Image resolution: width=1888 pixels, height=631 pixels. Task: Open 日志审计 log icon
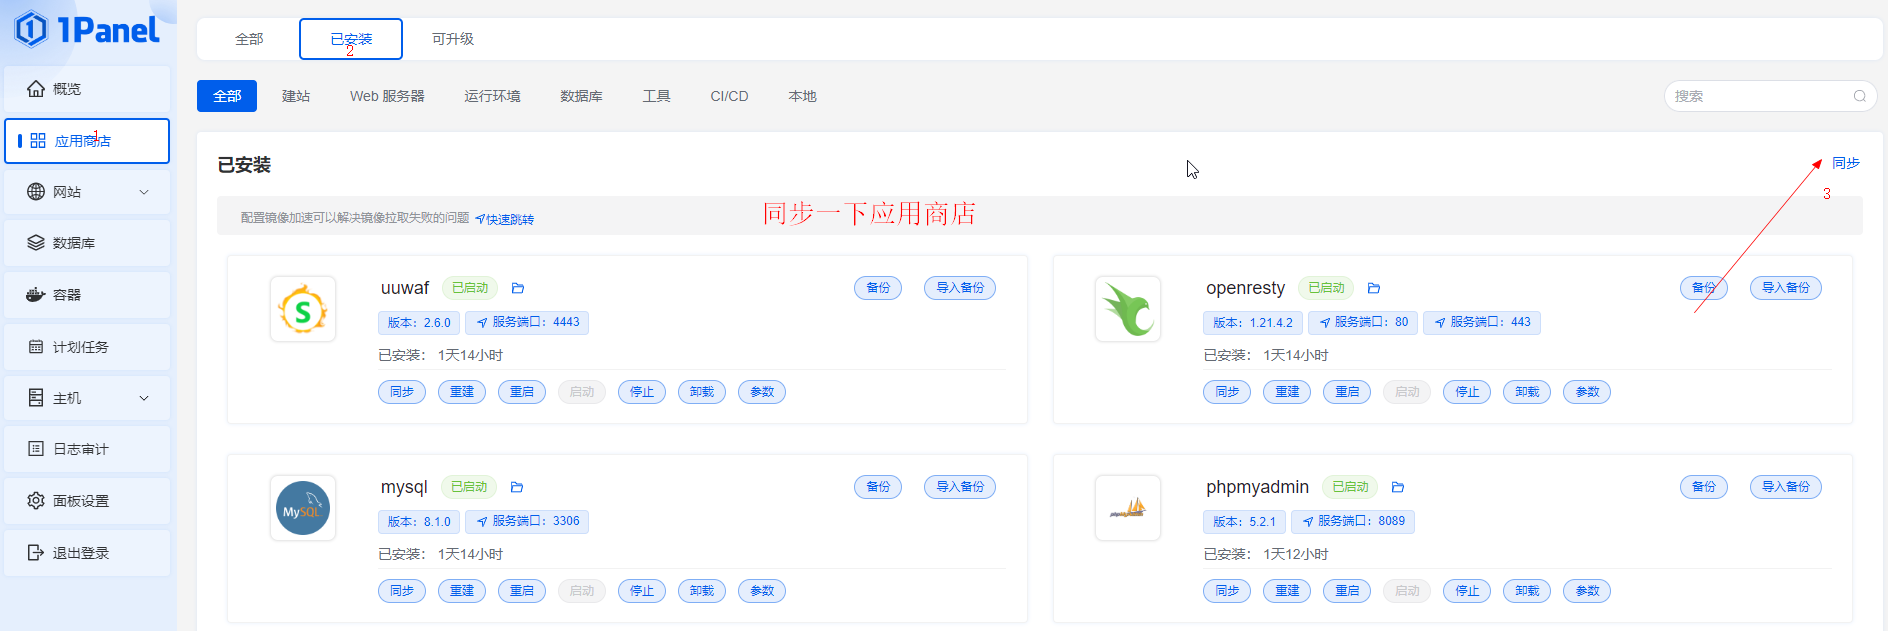36,449
